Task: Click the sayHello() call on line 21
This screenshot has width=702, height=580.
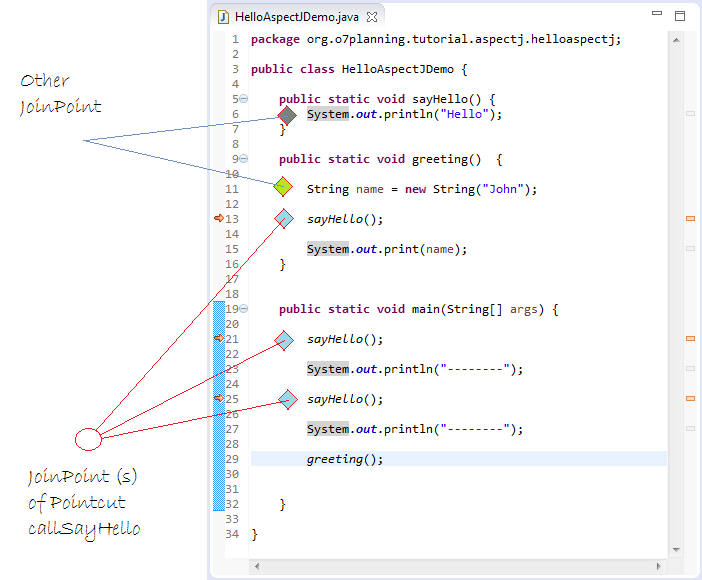Action: [x=345, y=339]
